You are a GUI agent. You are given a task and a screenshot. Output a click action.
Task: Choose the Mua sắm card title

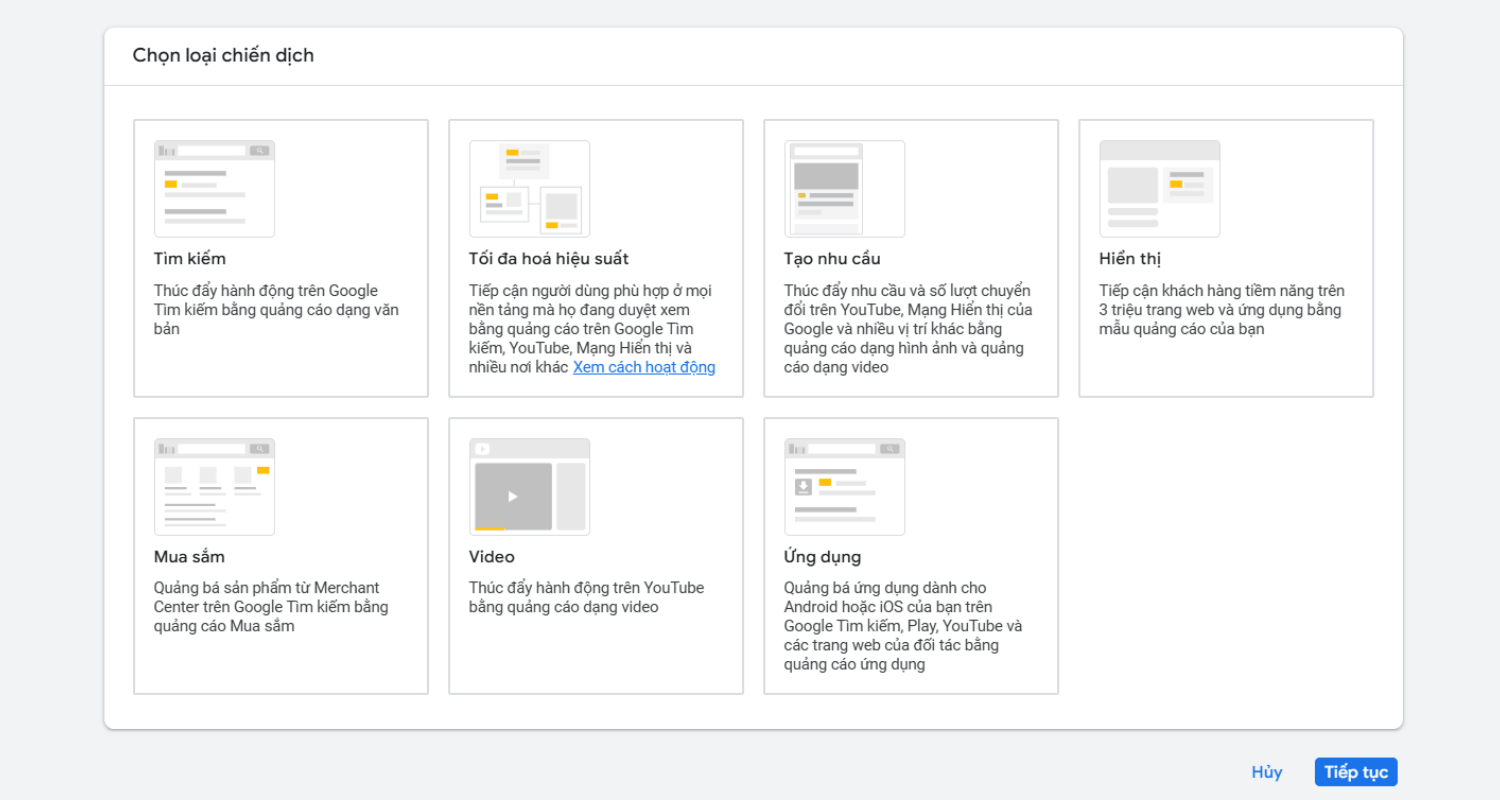click(x=189, y=557)
